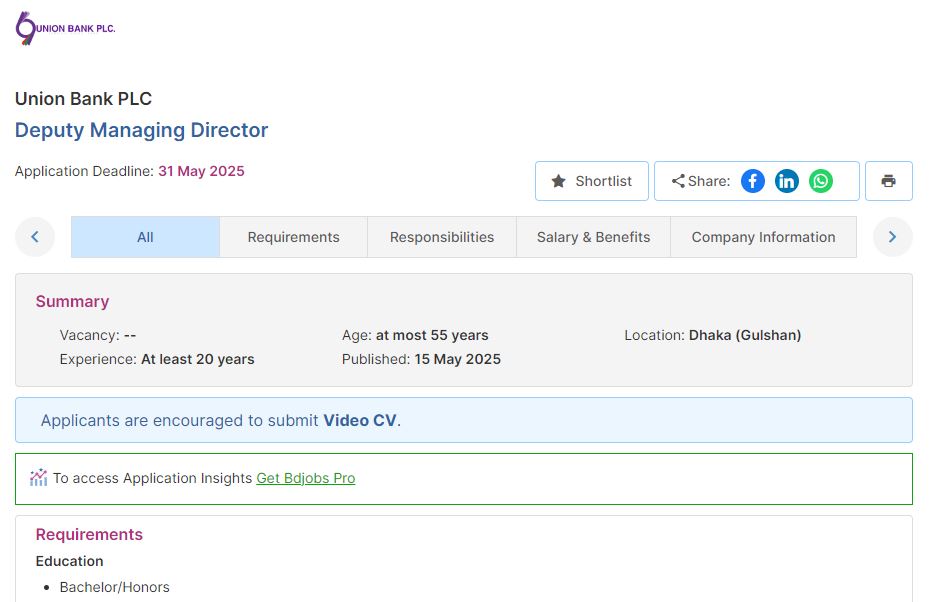Share the job on Facebook
The image size is (932, 602).
[752, 181]
